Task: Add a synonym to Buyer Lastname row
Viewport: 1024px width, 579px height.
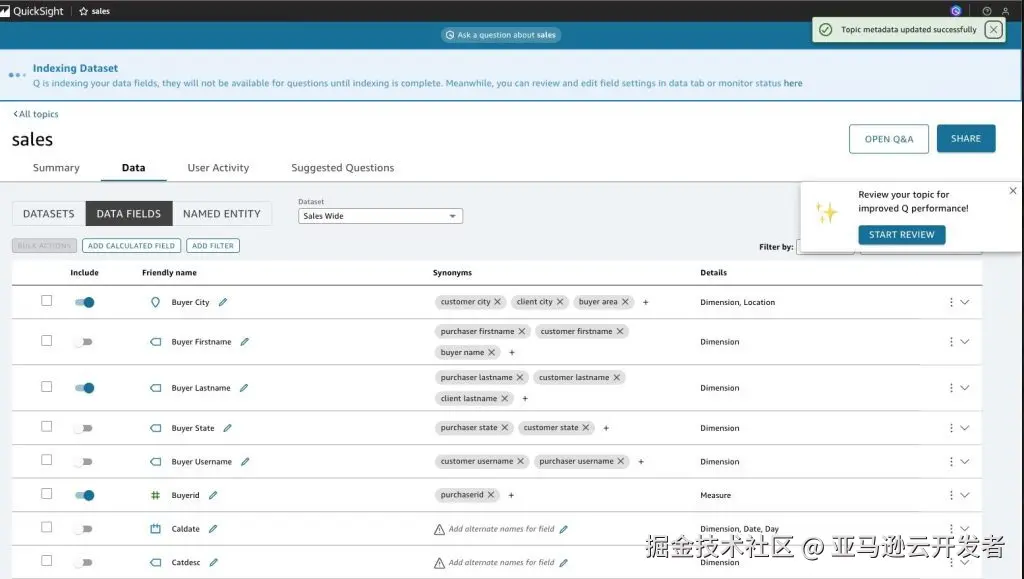Action: (525, 398)
